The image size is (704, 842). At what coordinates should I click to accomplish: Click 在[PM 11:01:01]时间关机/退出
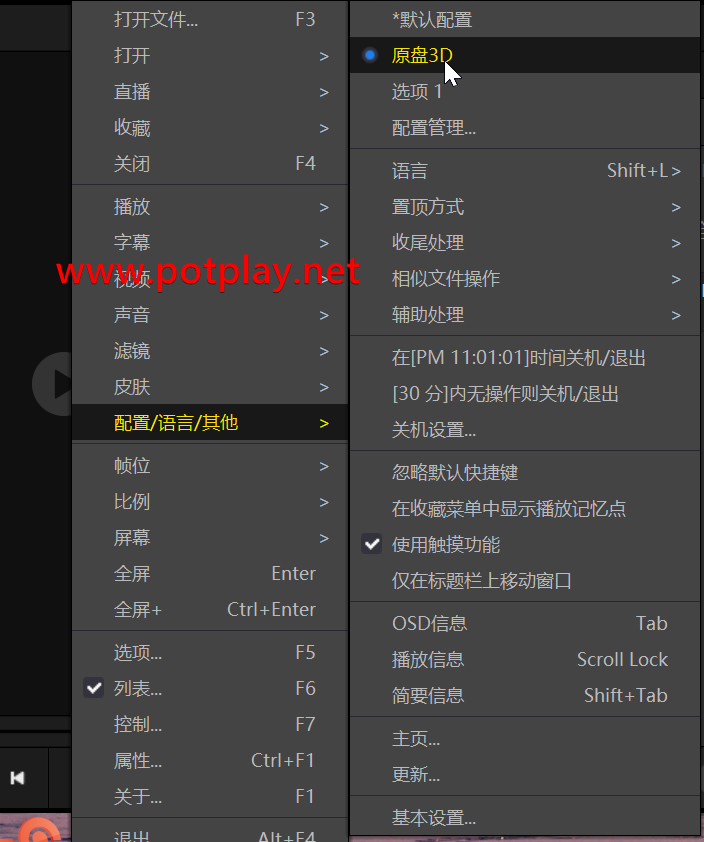[x=525, y=358]
